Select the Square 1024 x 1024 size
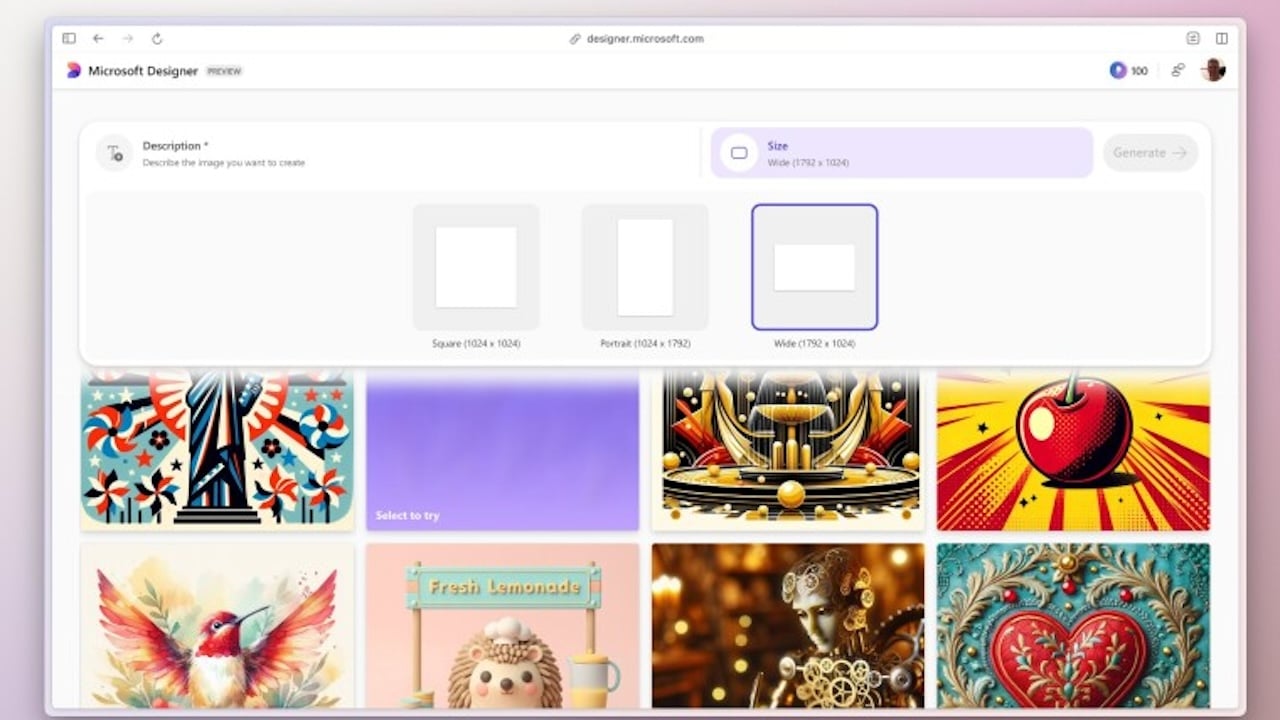This screenshot has height=720, width=1280. (x=476, y=267)
